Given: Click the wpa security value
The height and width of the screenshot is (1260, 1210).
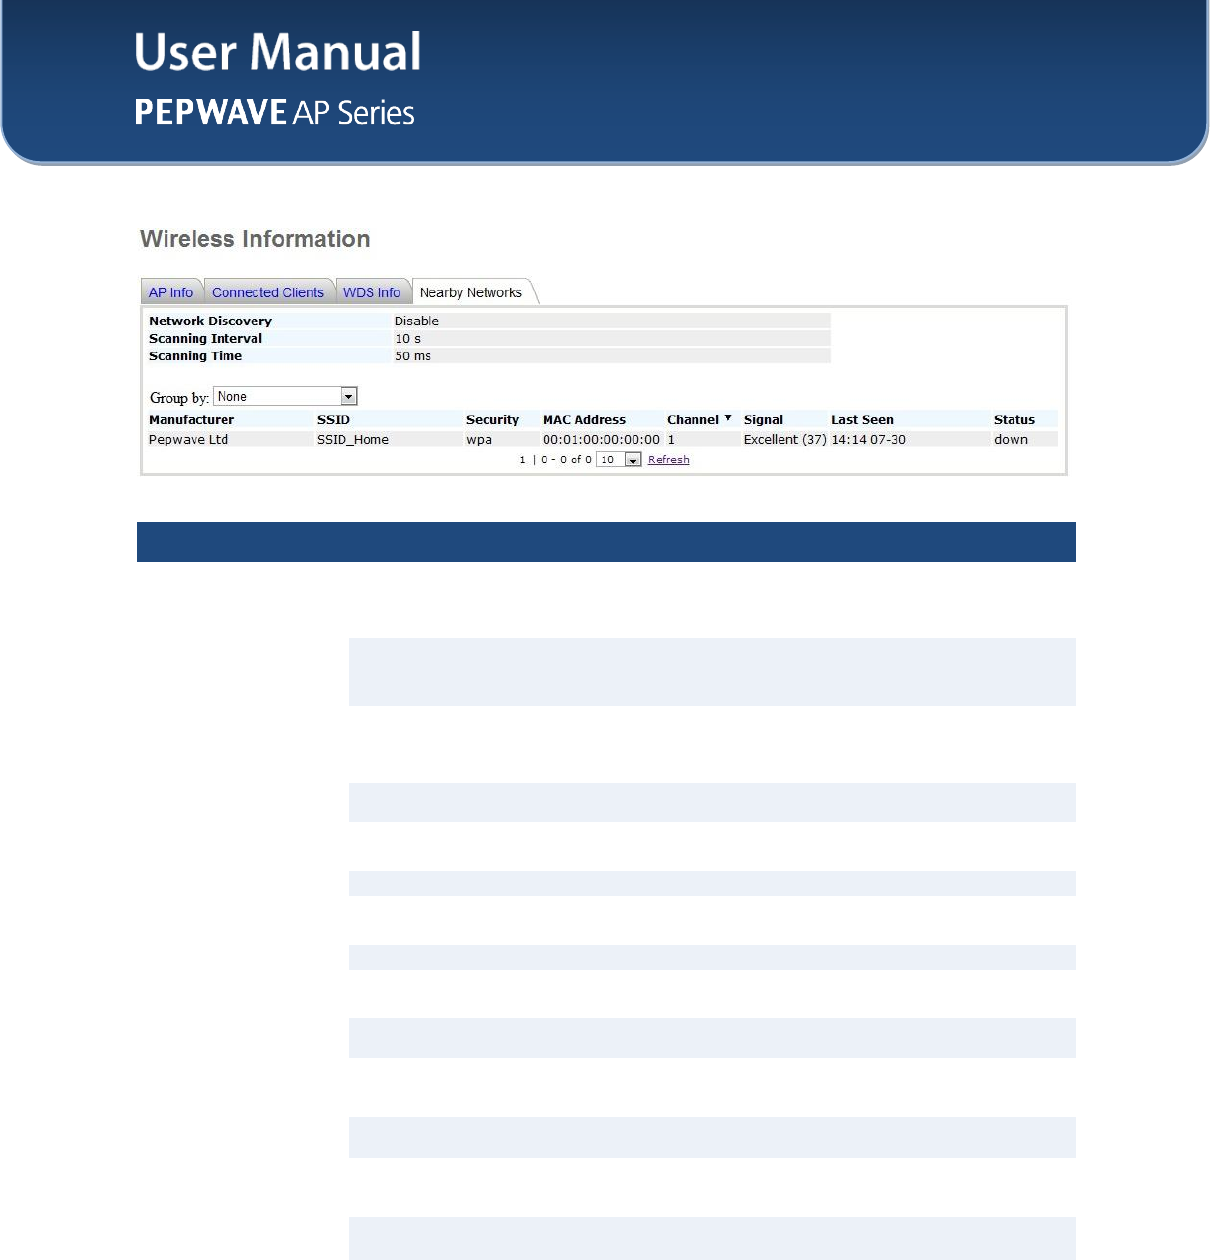Looking at the screenshot, I should point(479,440).
